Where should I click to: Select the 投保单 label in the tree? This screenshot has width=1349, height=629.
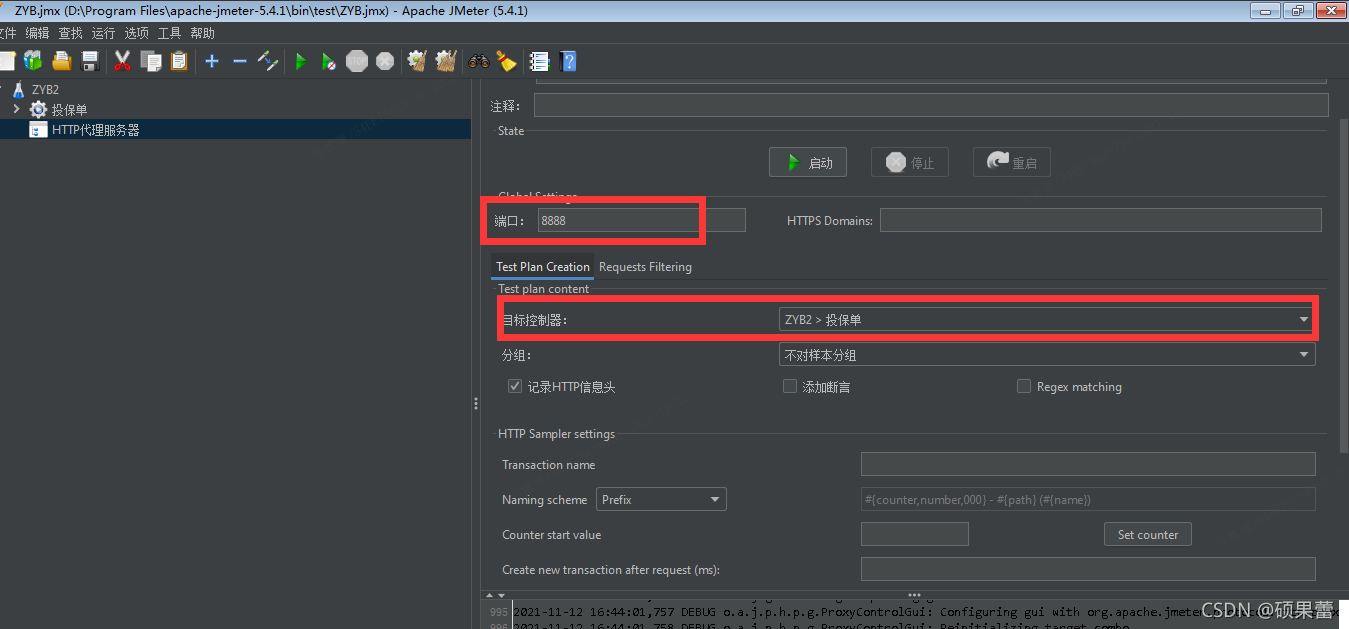pos(70,110)
